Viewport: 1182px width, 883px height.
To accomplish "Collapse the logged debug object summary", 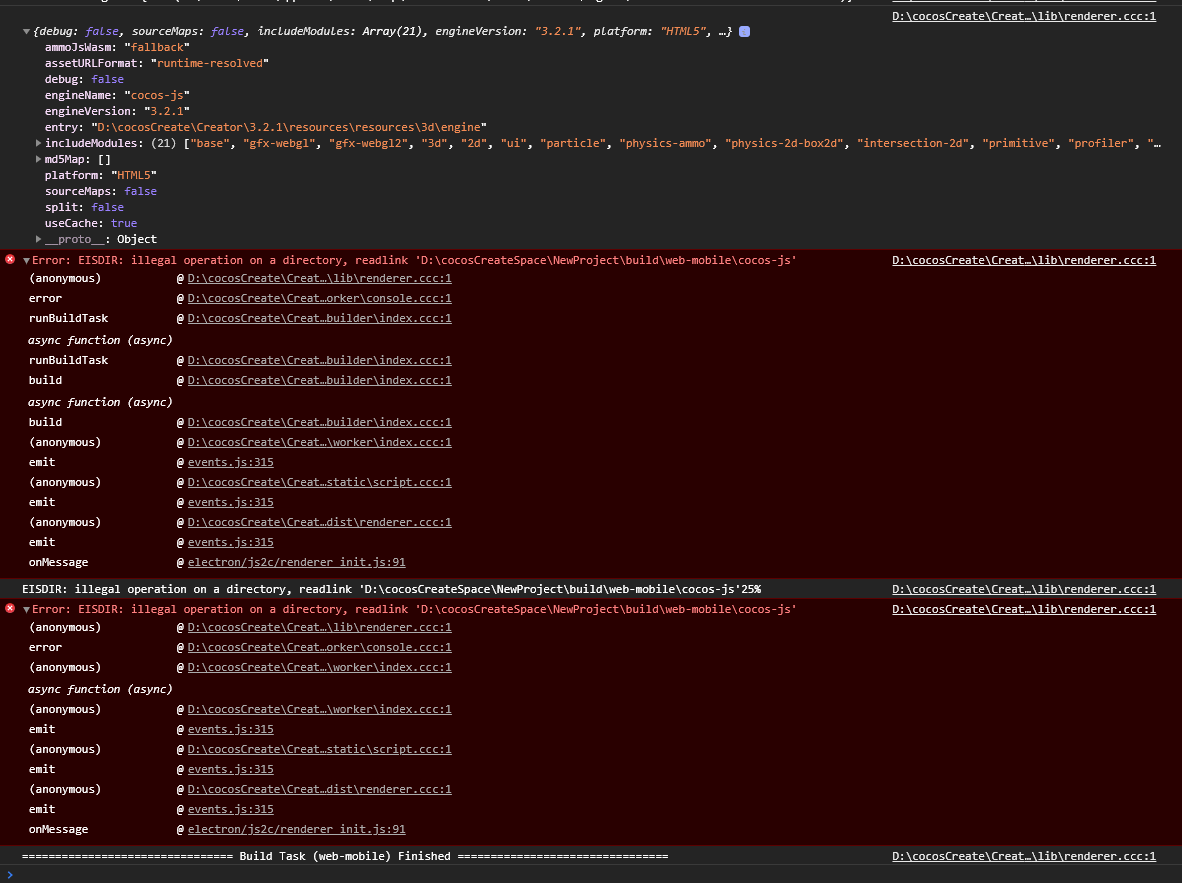I will tap(26, 32).
